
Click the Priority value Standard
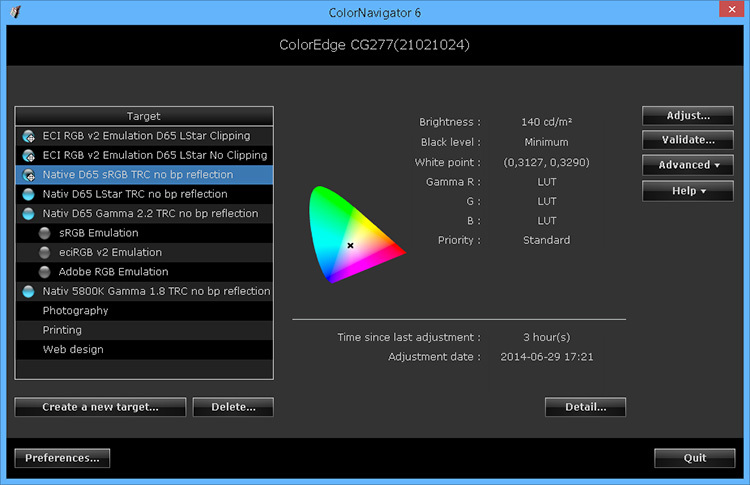point(546,240)
